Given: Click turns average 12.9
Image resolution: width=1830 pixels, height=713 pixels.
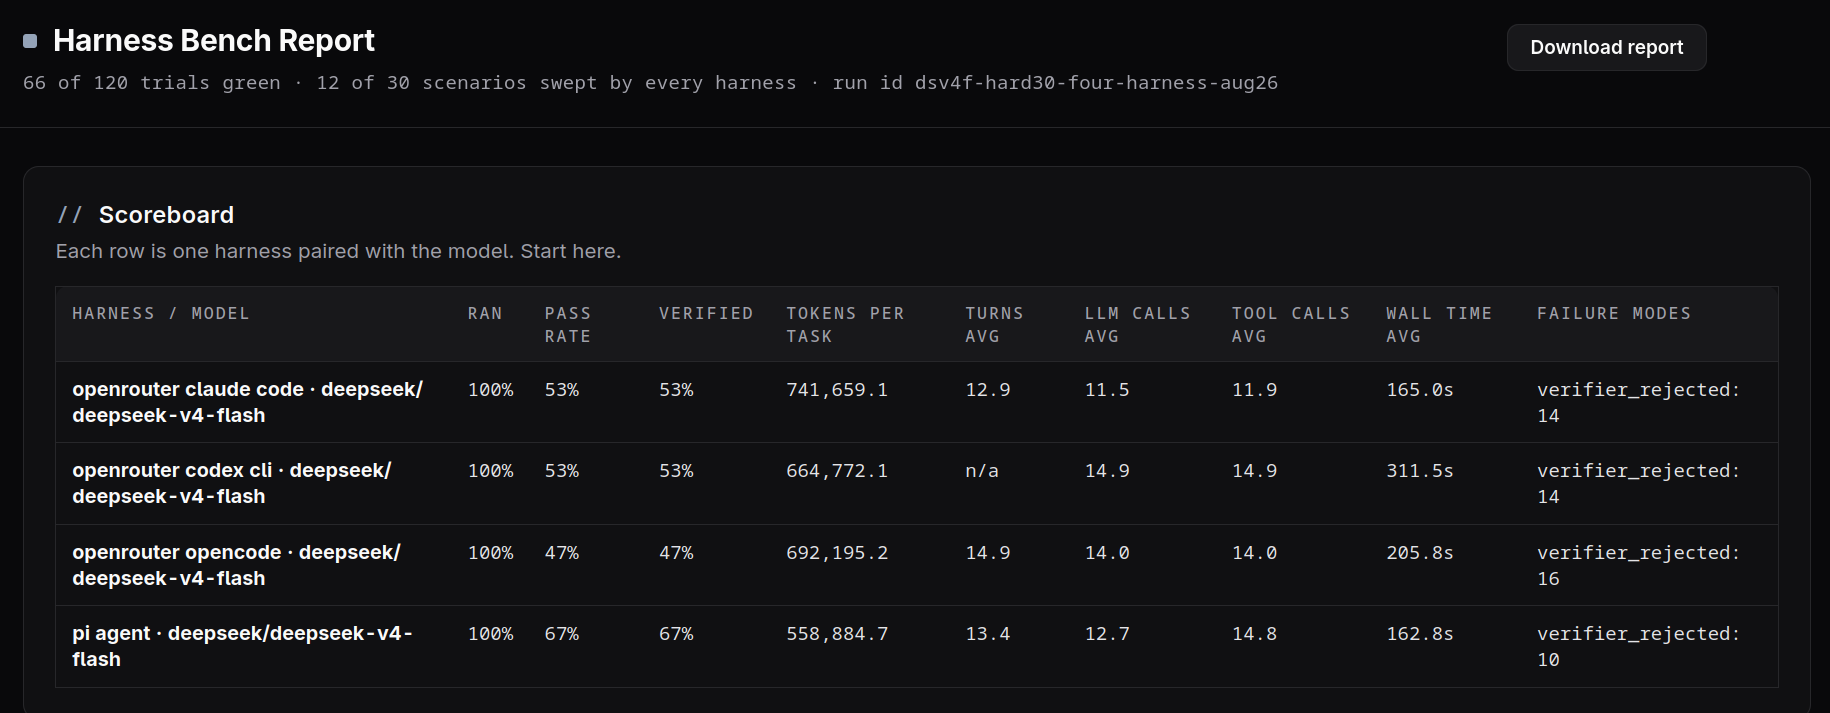Looking at the screenshot, I should point(988,390).
